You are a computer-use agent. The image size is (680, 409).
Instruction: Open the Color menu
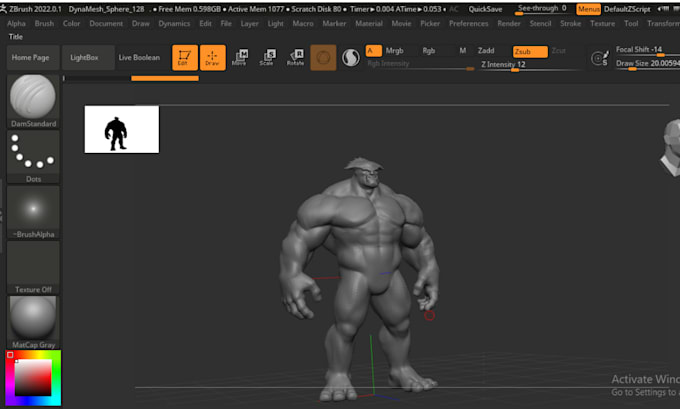click(72, 23)
